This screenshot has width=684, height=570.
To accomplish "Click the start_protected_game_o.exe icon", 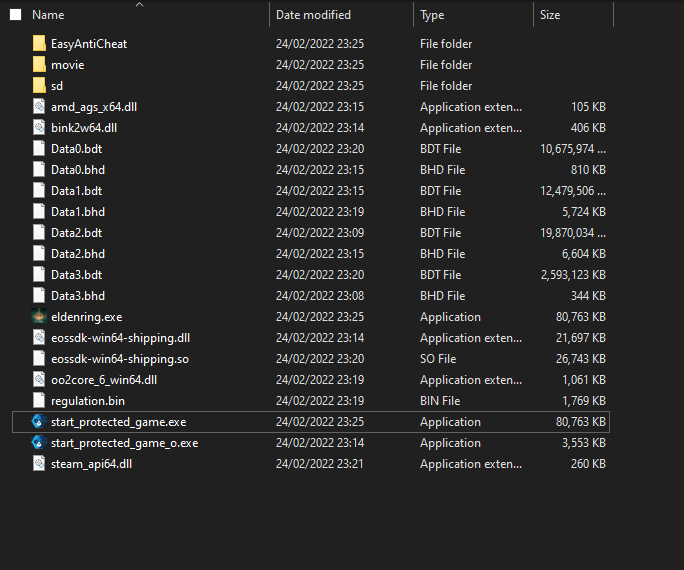I will (x=39, y=443).
